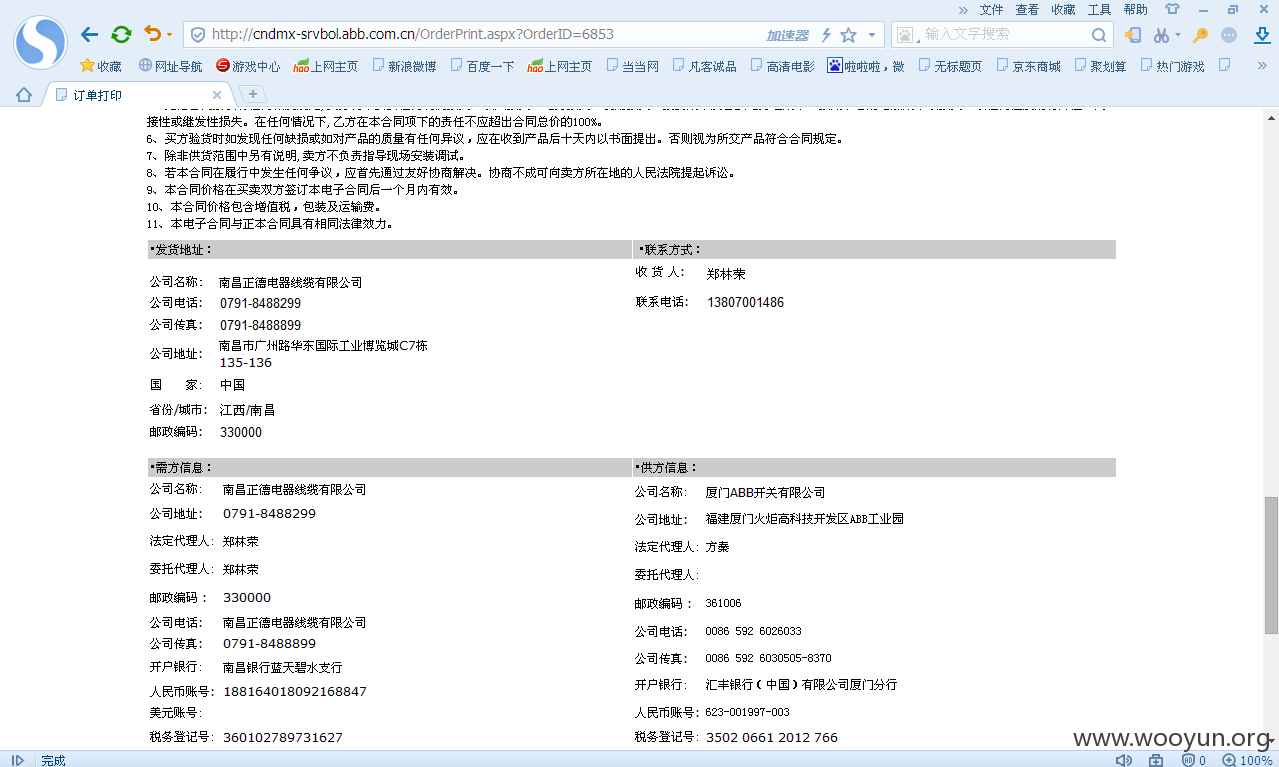Viewport: 1279px width, 767px height.
Task: Click the tax number 360102789731627
Action: click(283, 737)
